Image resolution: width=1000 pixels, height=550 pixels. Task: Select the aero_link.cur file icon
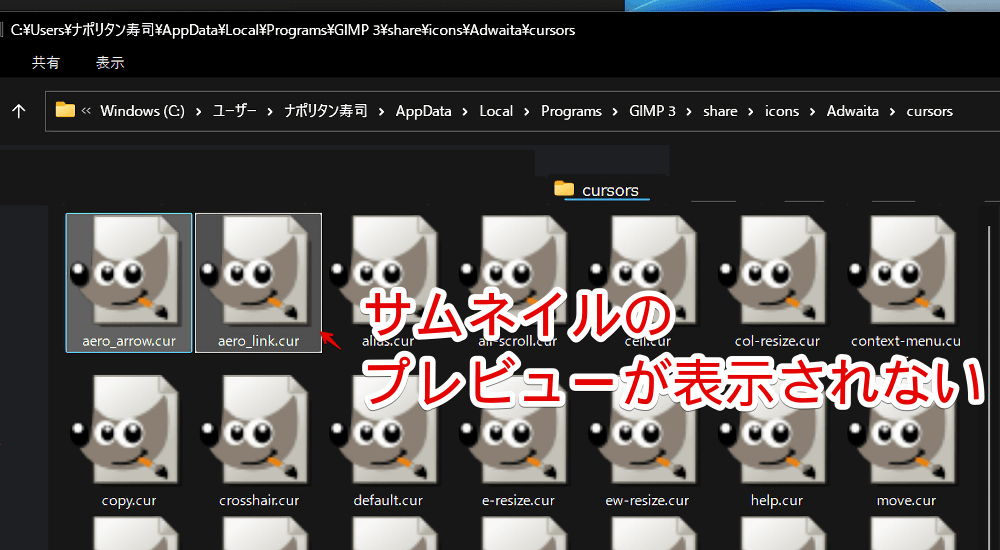pyautogui.click(x=256, y=272)
